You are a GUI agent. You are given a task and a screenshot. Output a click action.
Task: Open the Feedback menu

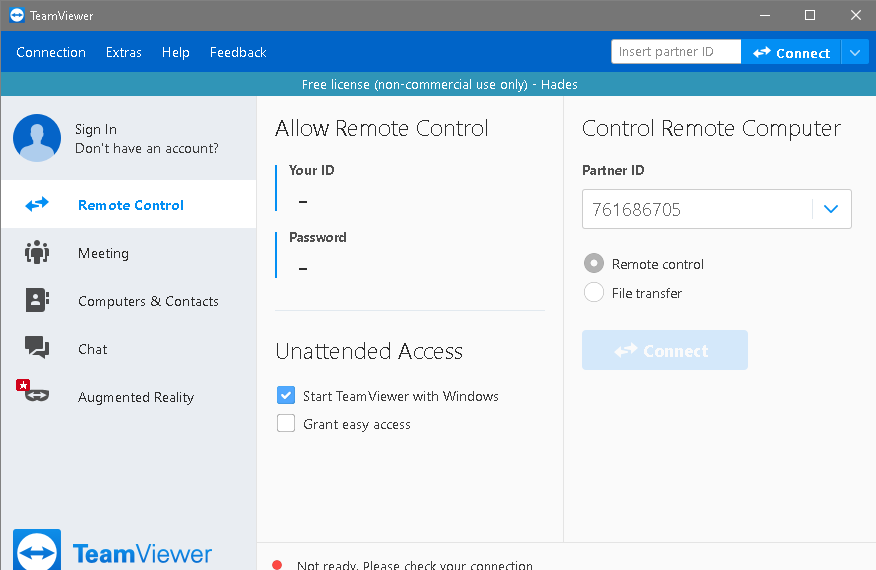click(x=238, y=53)
